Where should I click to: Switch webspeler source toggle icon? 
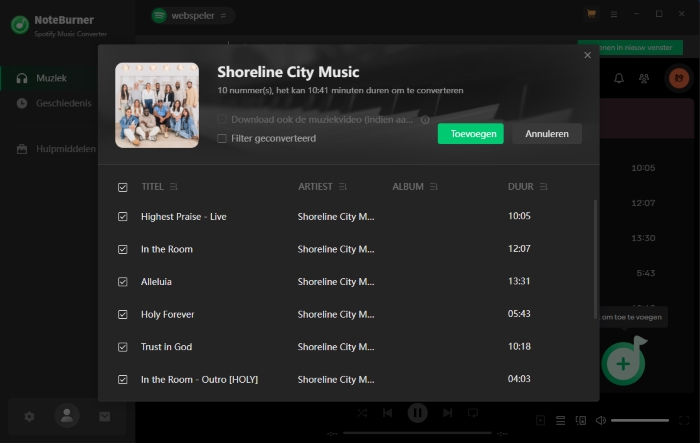tap(223, 16)
